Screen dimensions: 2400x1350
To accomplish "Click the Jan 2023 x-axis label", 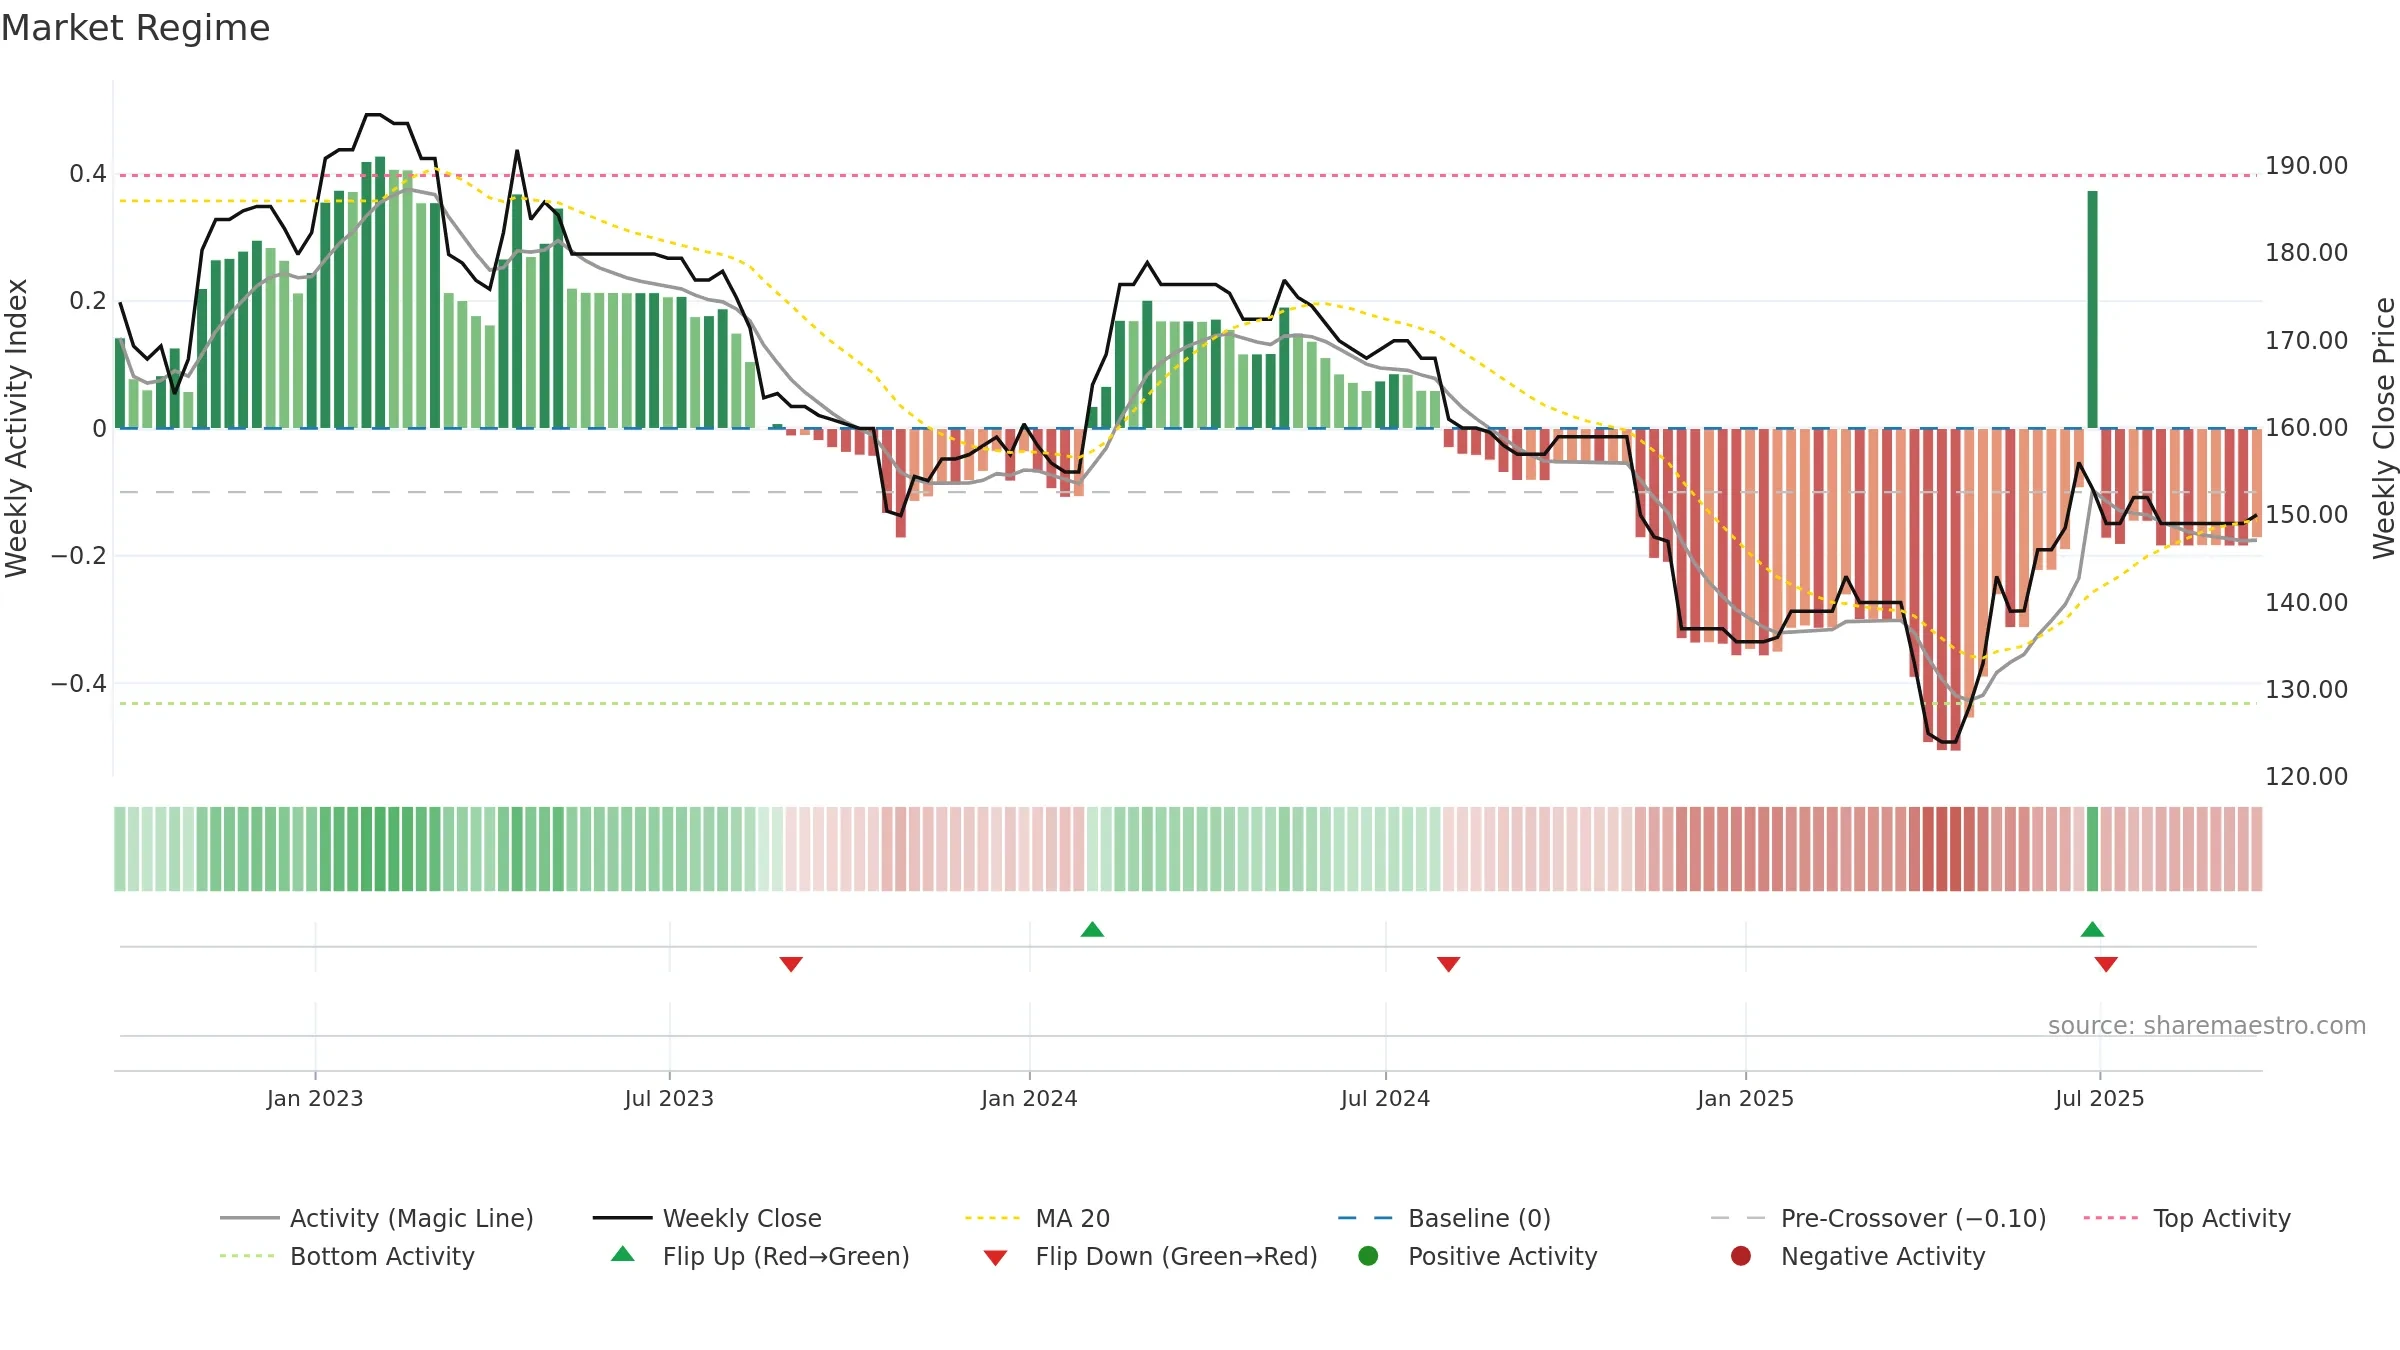I will pos(315,1098).
